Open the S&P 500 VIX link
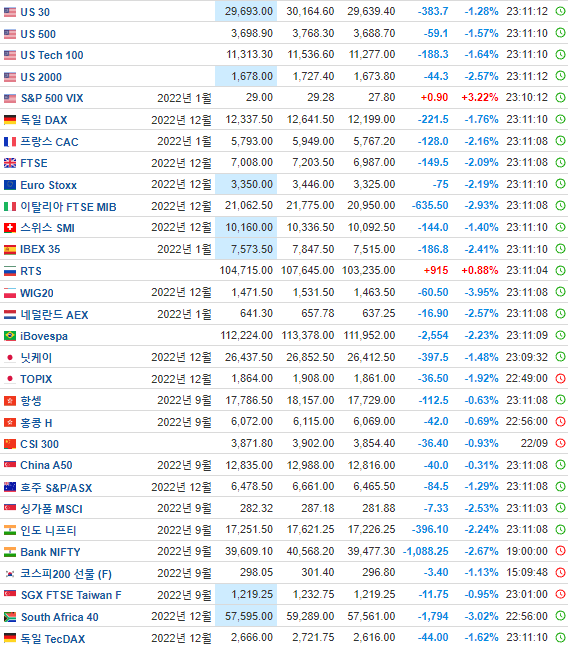 [x=52, y=98]
